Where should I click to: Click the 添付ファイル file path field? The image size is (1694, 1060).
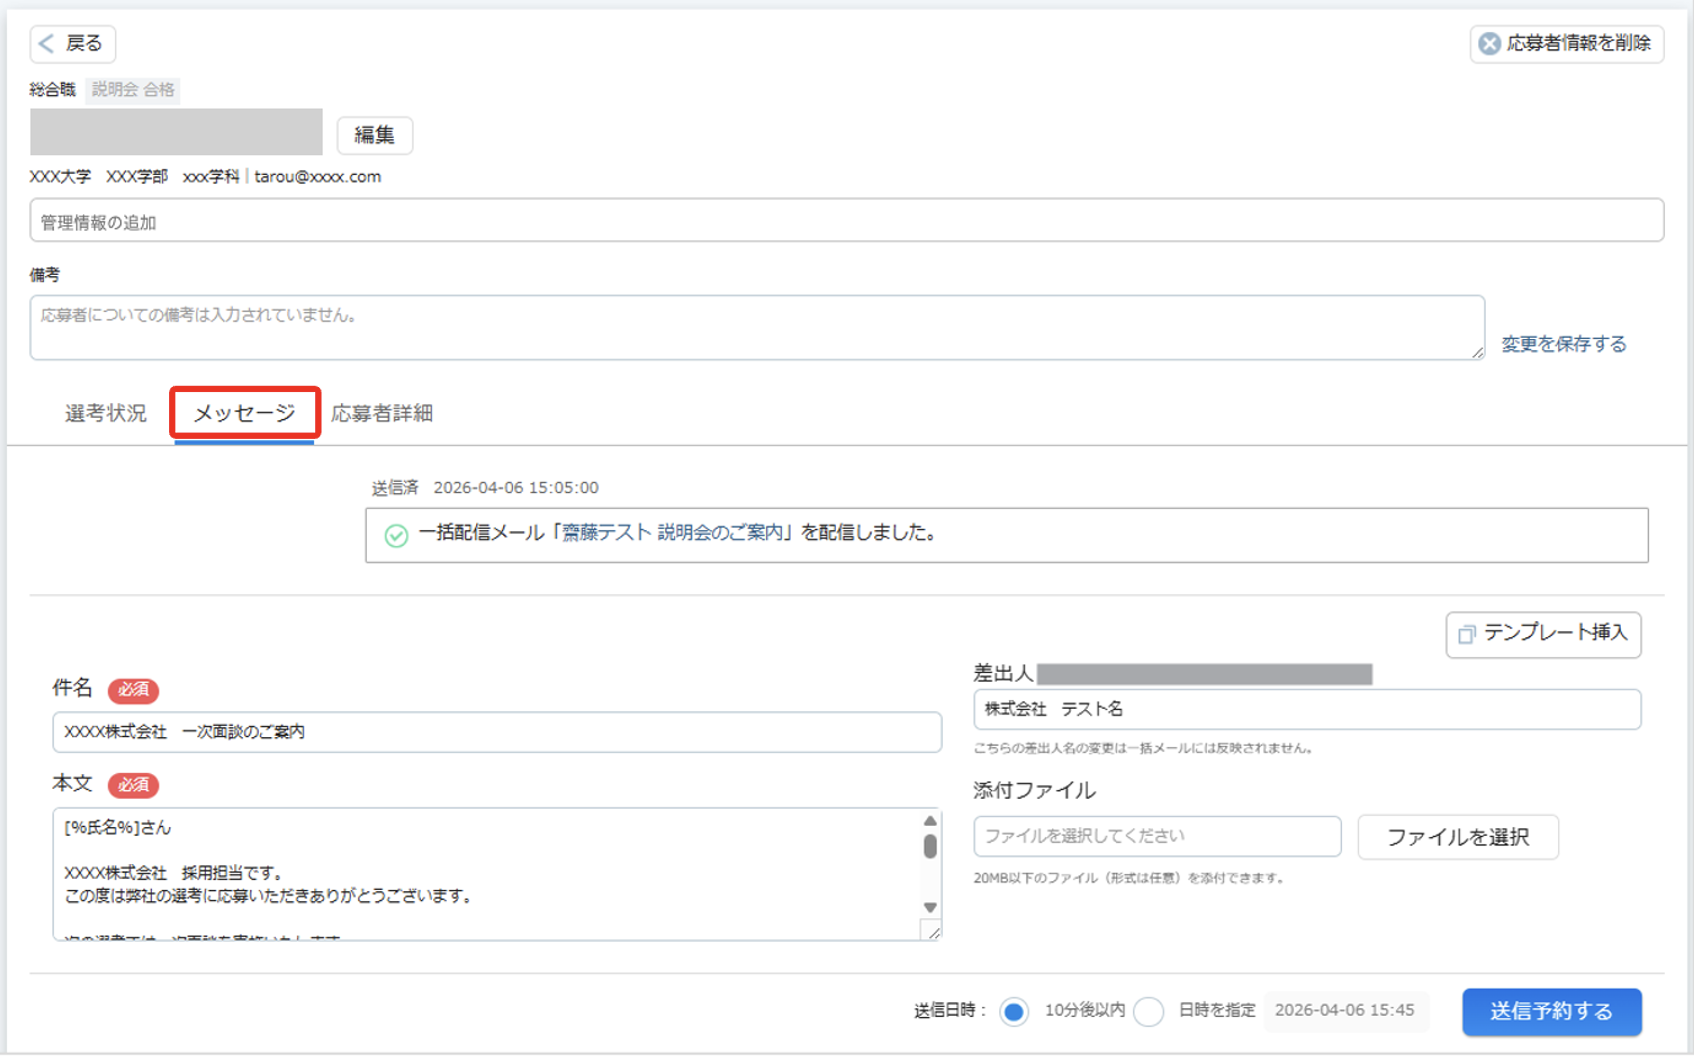click(1157, 836)
